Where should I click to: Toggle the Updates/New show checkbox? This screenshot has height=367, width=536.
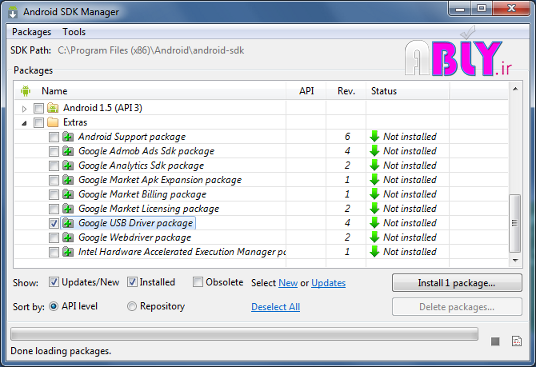[x=54, y=282]
